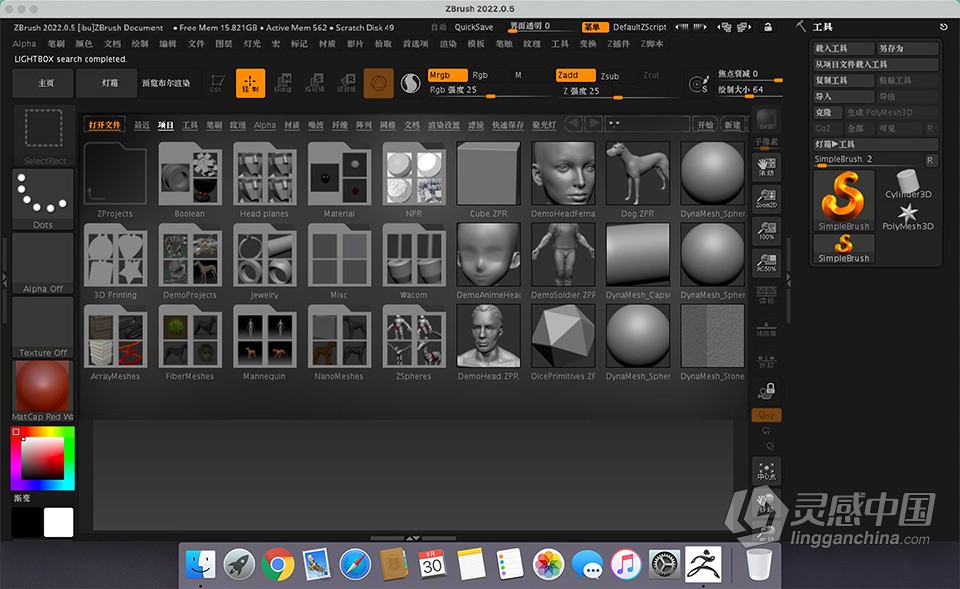Click the 导入 import button

(x=843, y=96)
